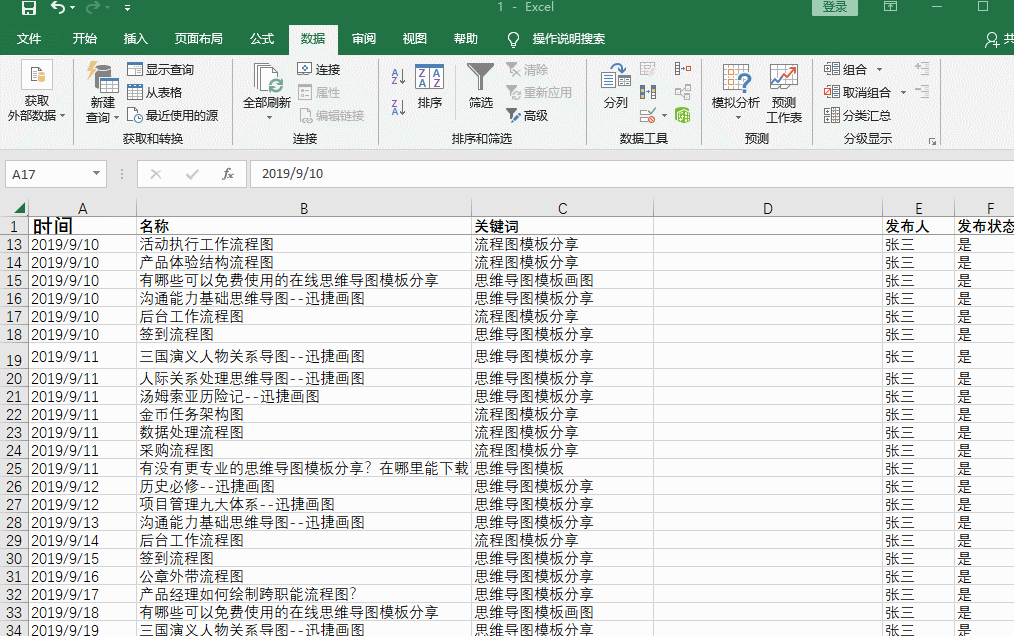Switch to the Page Layout (页面布局) tab
1014x636 pixels.
click(x=199, y=39)
